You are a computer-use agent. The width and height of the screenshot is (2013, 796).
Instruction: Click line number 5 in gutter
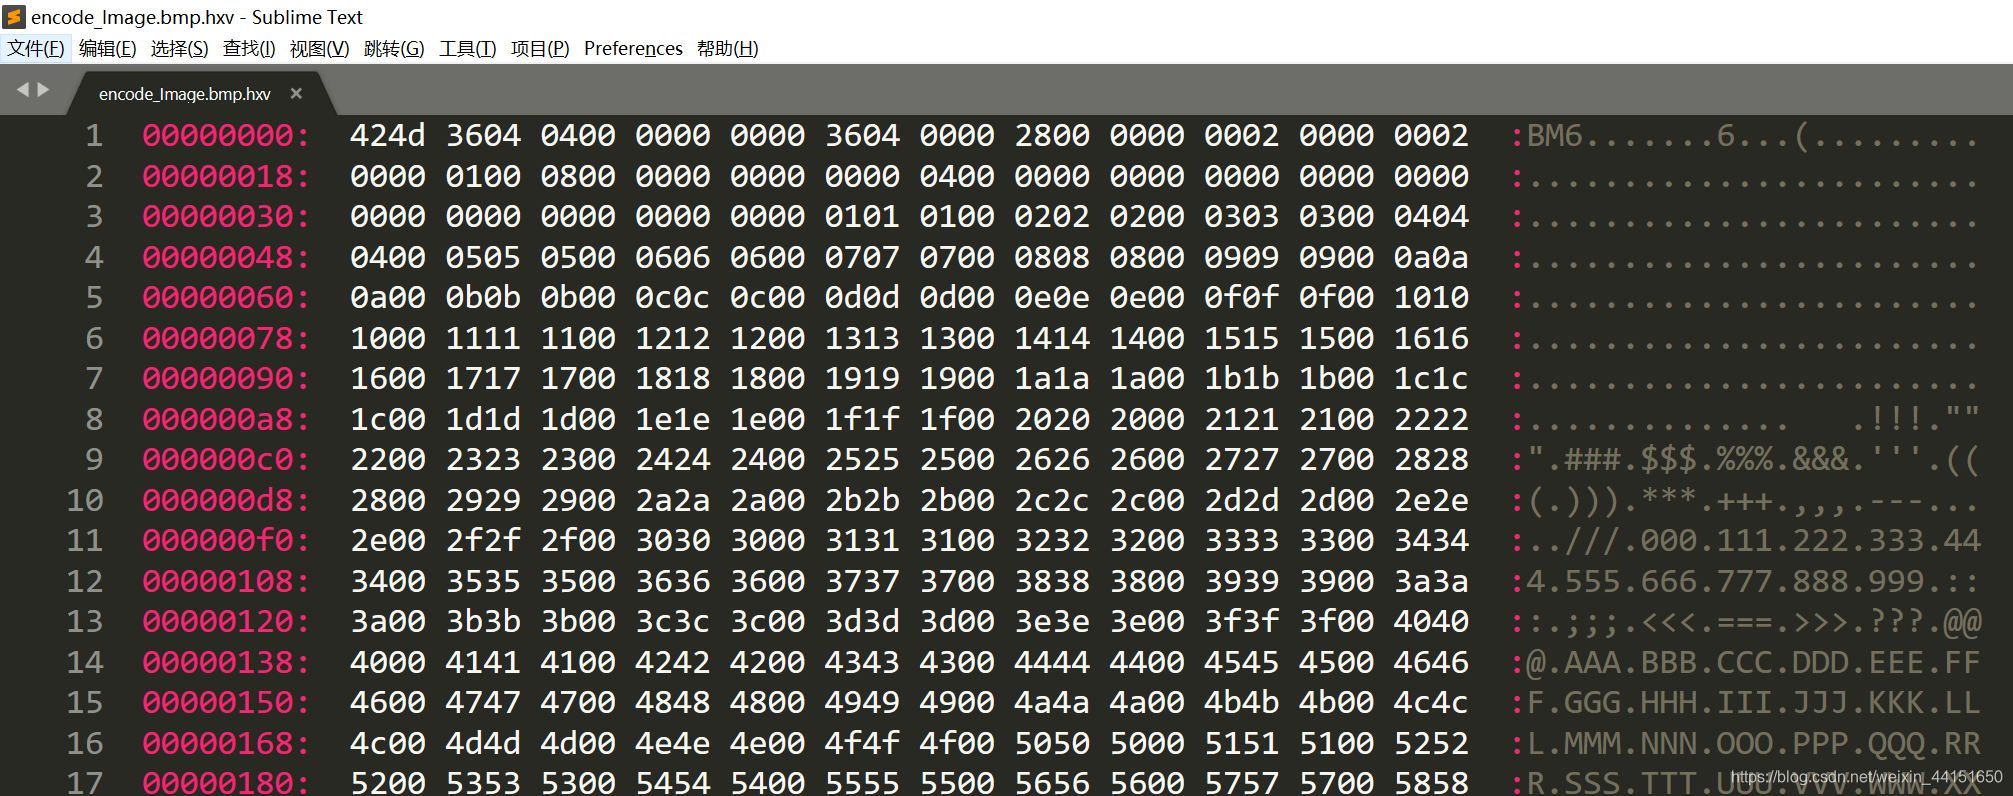click(x=94, y=297)
